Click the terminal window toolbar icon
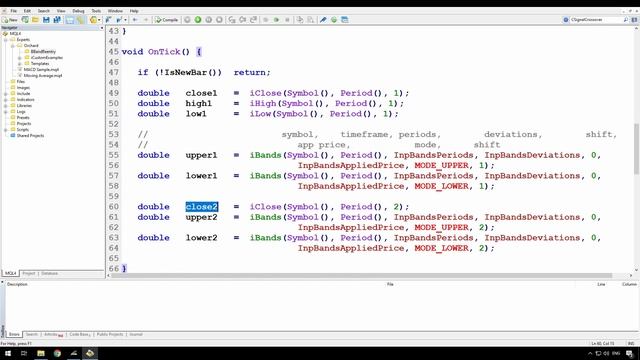This screenshot has height=360, width=640. pyautogui.click(x=344, y=20)
